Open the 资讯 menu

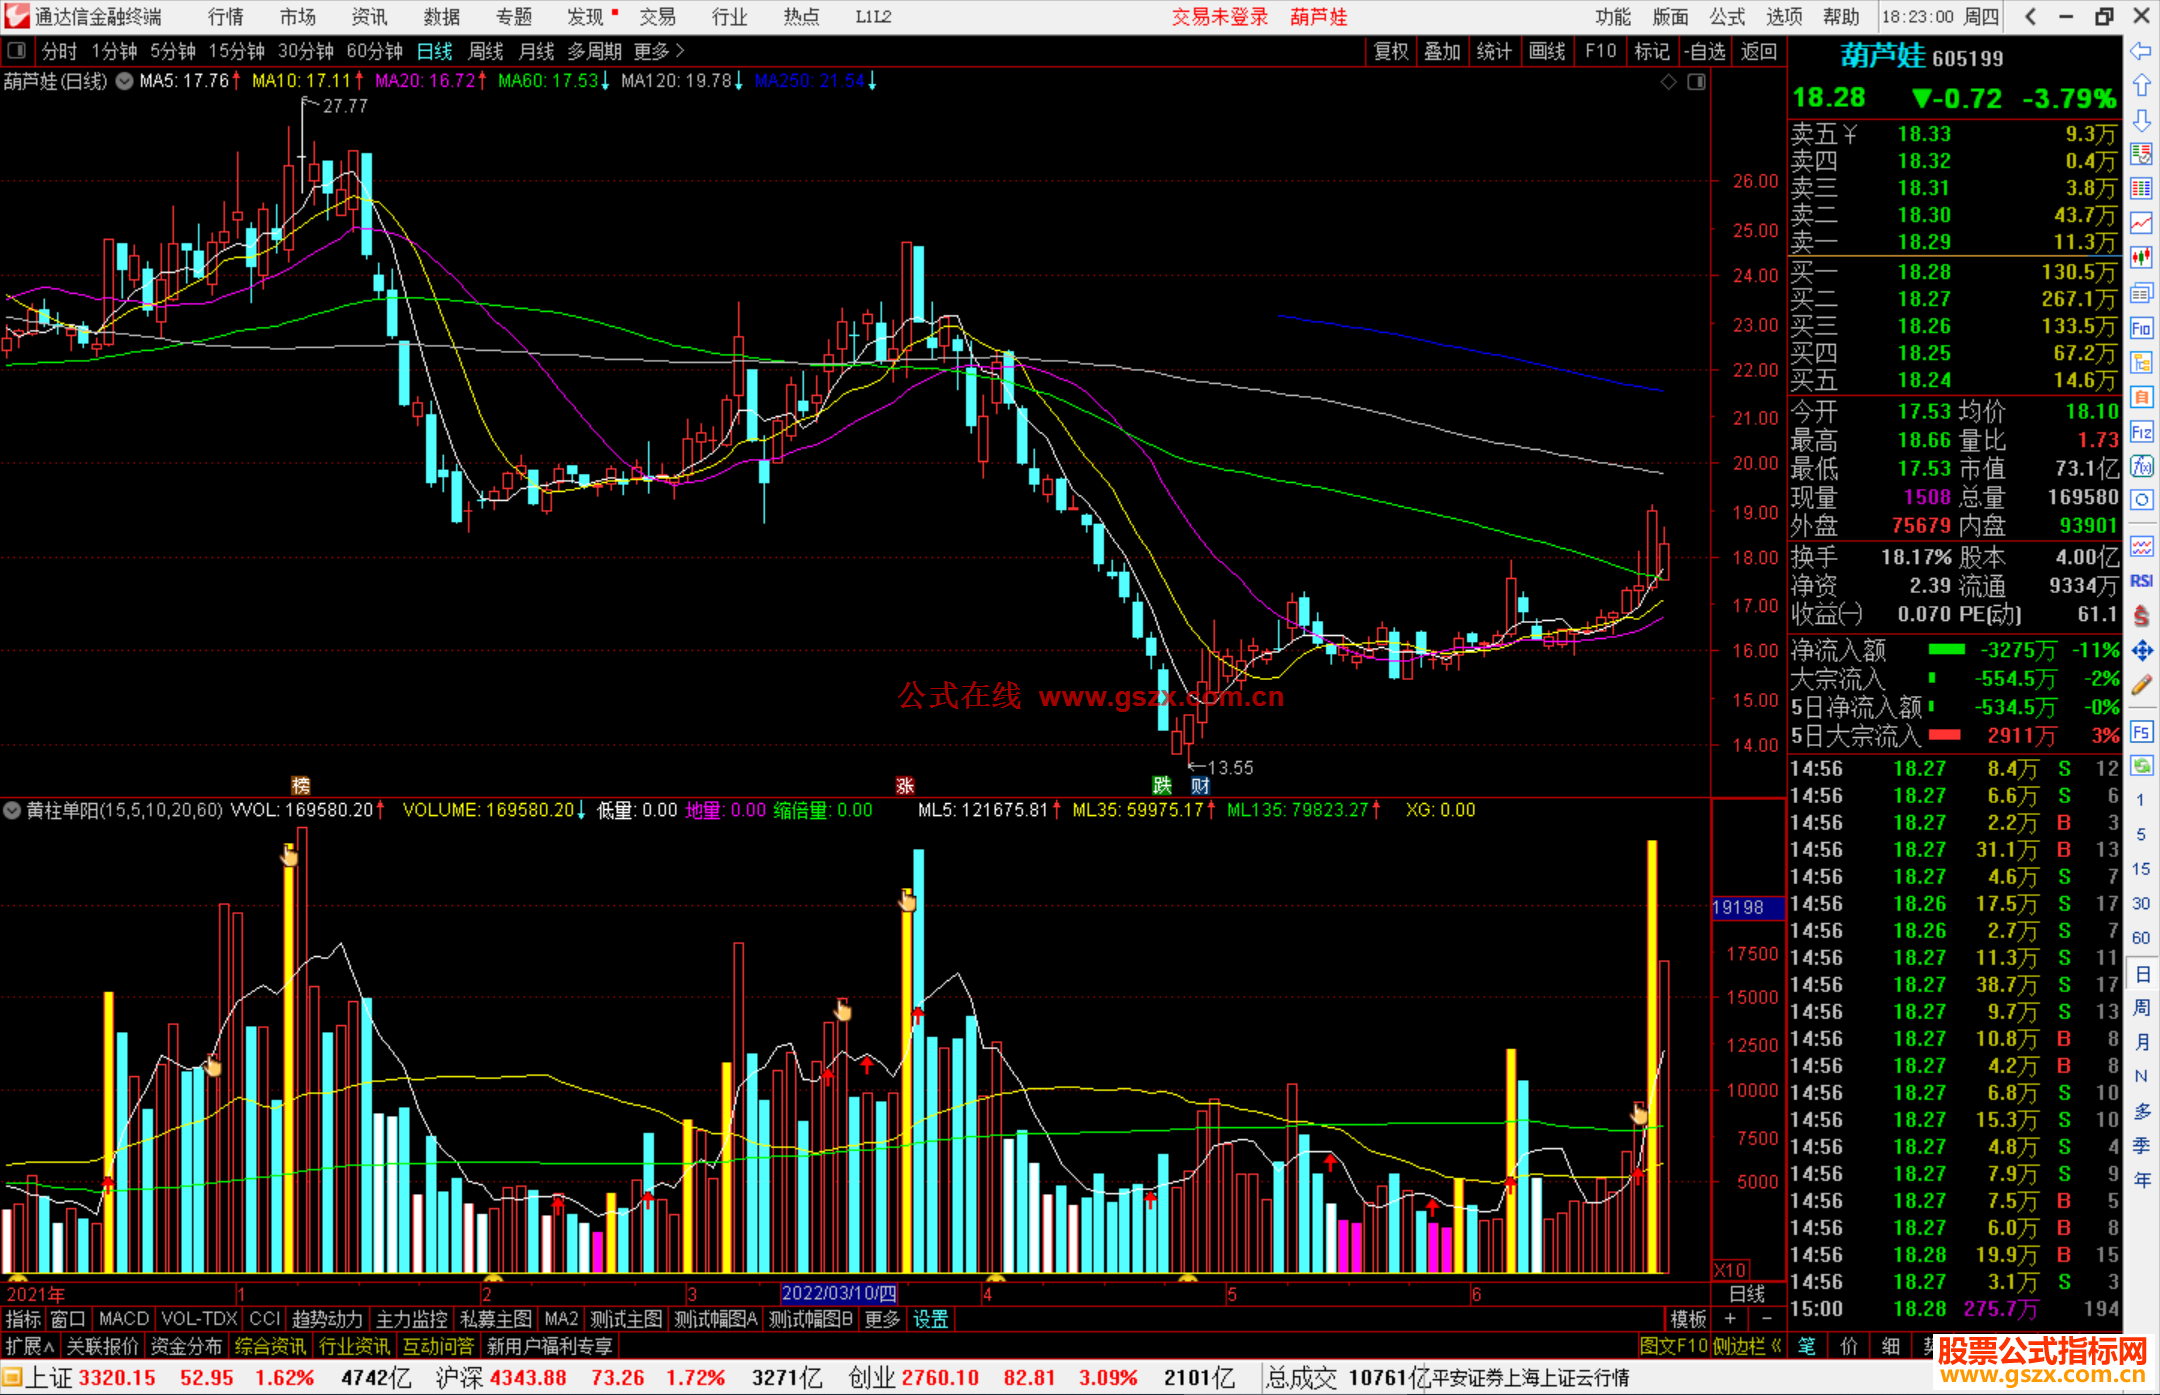click(369, 16)
